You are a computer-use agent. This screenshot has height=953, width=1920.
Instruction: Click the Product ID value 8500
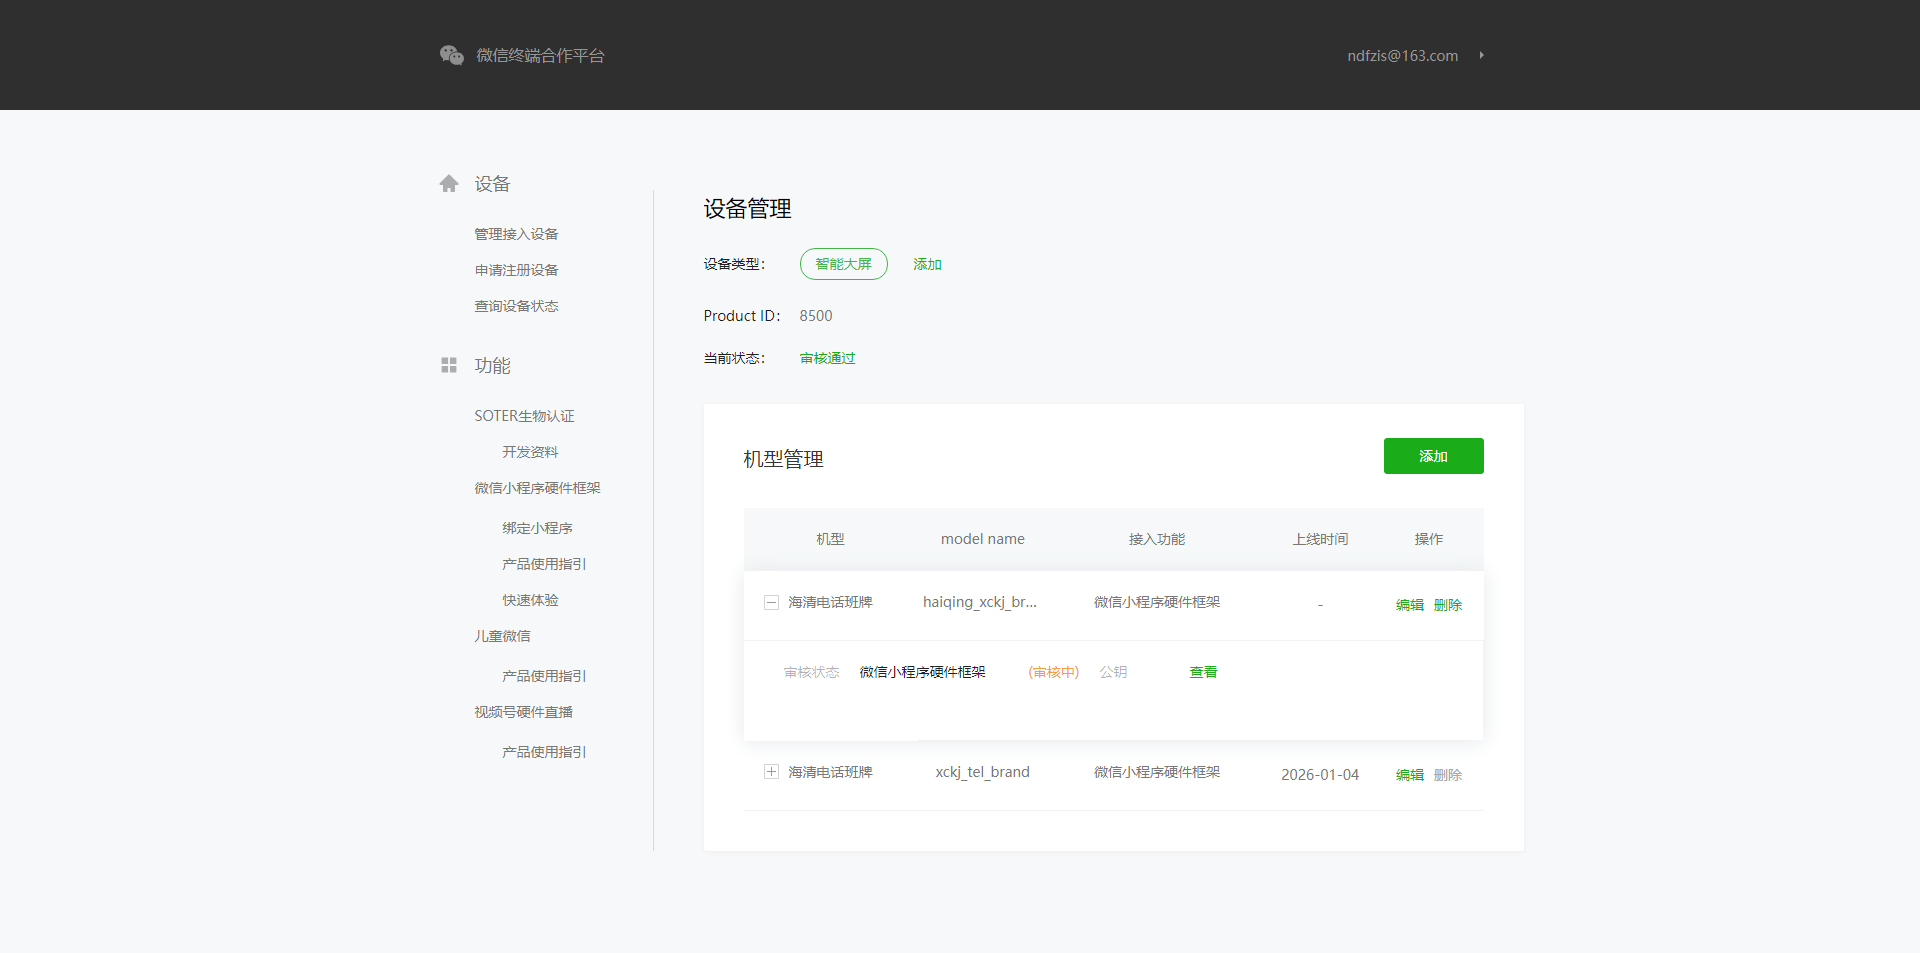(816, 316)
